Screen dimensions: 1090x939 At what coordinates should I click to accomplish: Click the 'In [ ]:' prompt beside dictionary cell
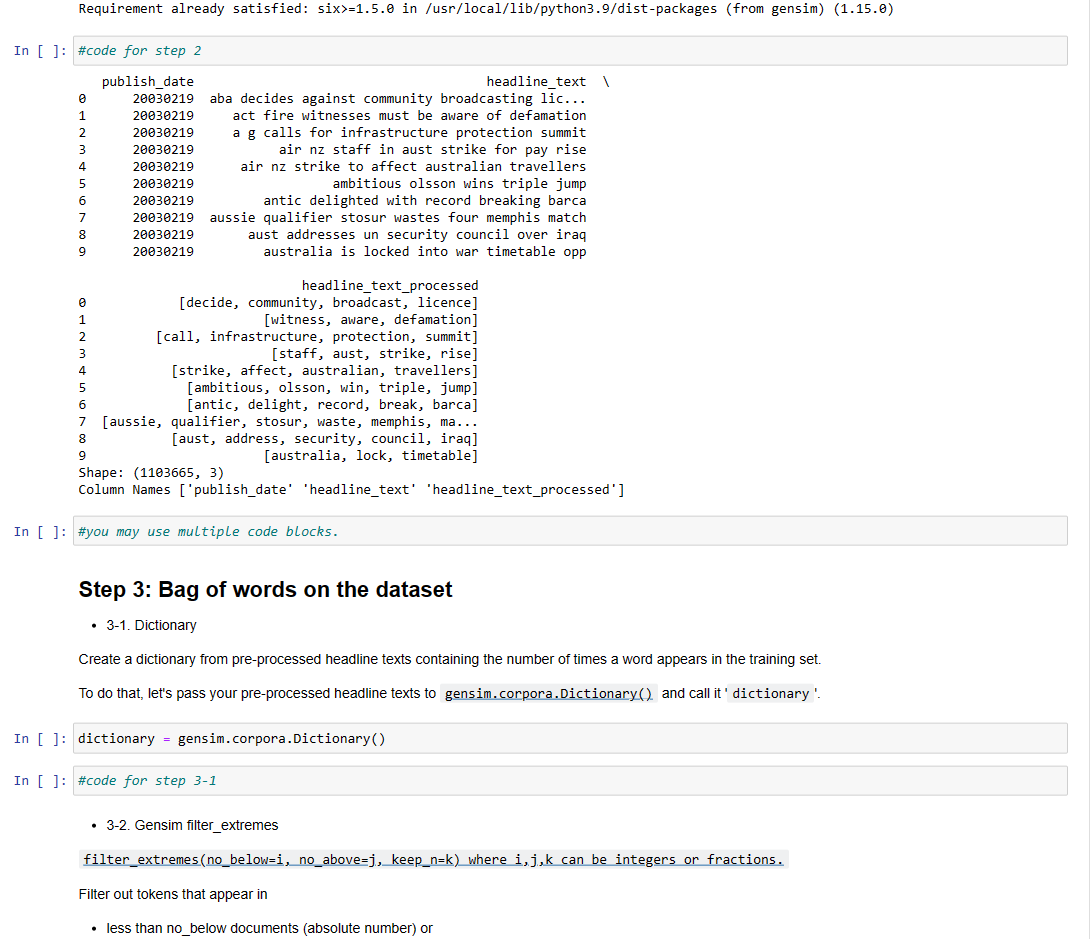point(40,738)
